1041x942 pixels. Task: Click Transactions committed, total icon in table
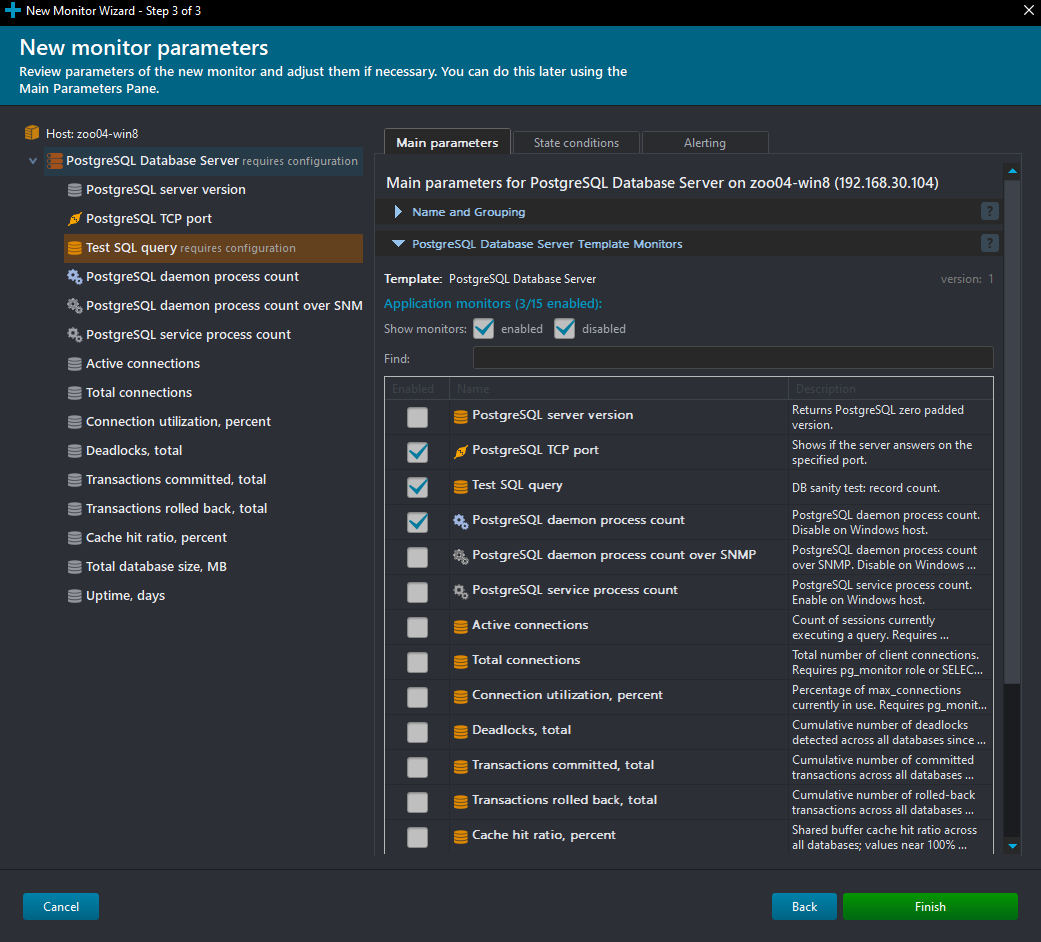461,767
